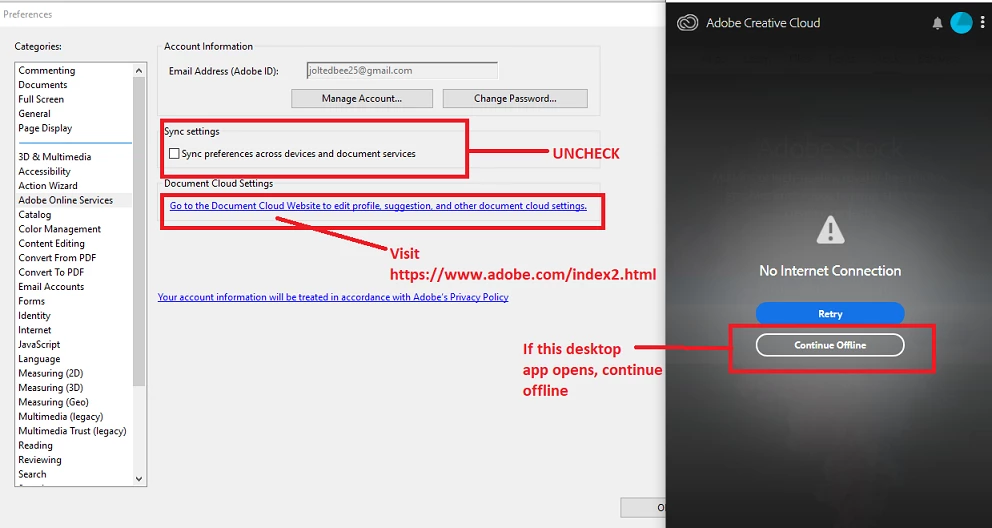Viewport: 992px width, 528px height.
Task: Choose Continue Offline in Creative Cloud
Action: (x=830, y=345)
